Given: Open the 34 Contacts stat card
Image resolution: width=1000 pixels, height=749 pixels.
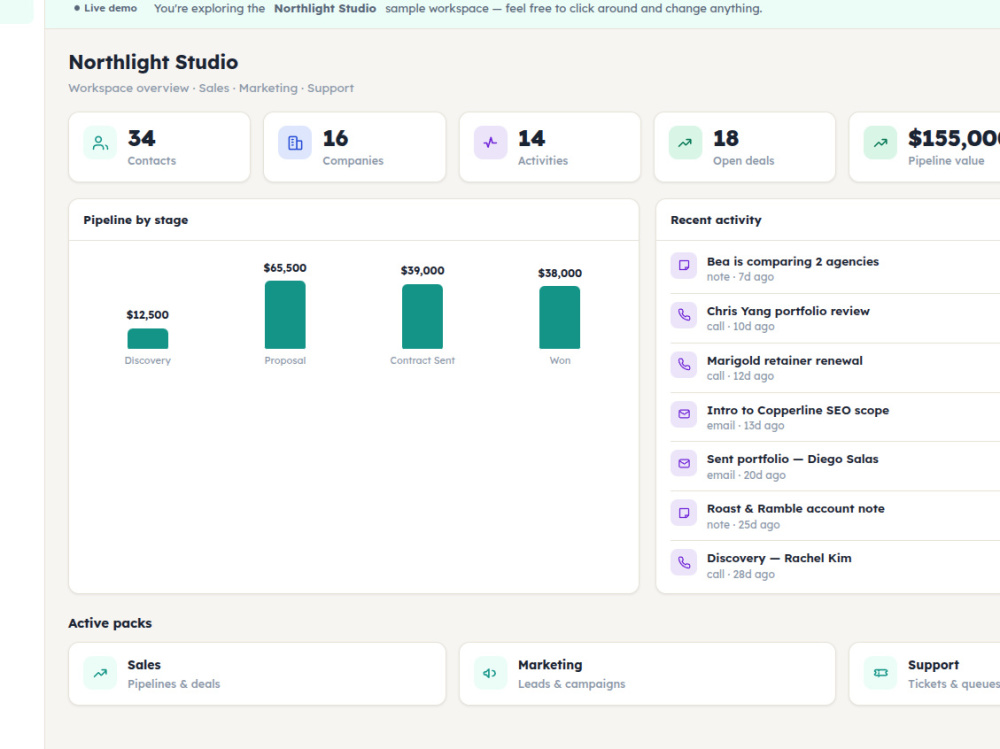Looking at the screenshot, I should point(159,147).
